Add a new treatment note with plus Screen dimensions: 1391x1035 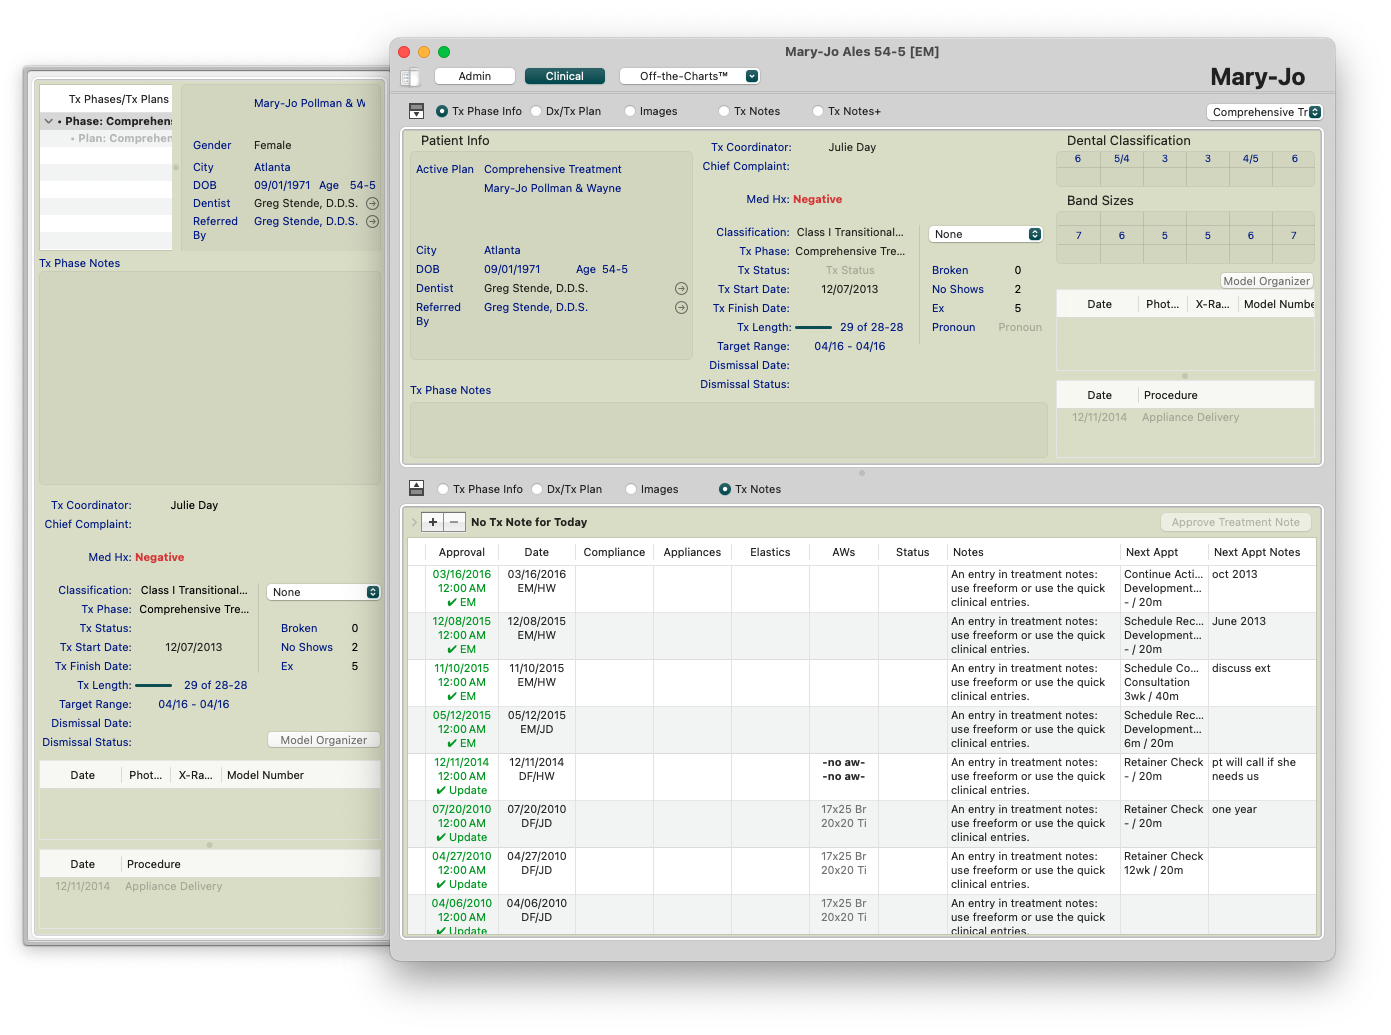coord(433,522)
